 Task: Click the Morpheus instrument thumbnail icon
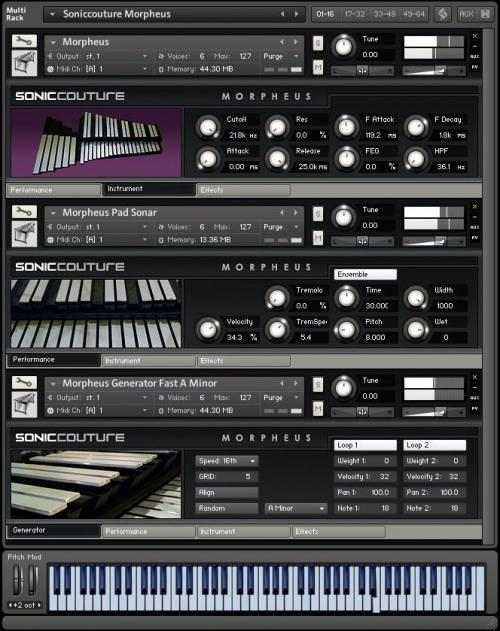coord(24,63)
